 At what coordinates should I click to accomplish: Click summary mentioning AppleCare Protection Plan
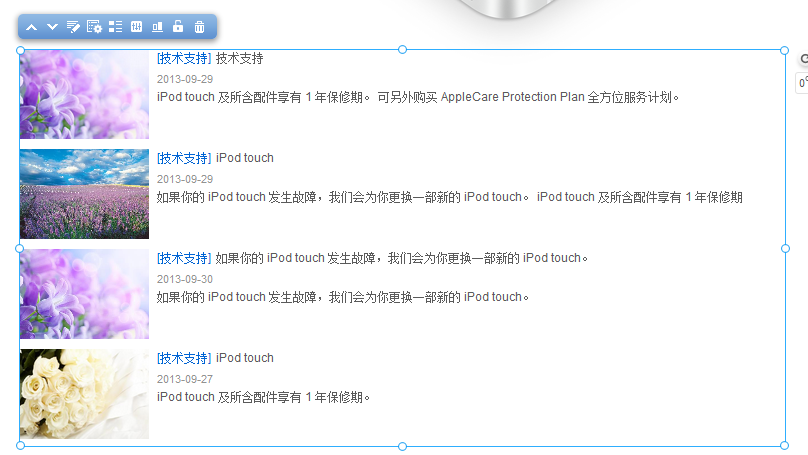point(418,97)
